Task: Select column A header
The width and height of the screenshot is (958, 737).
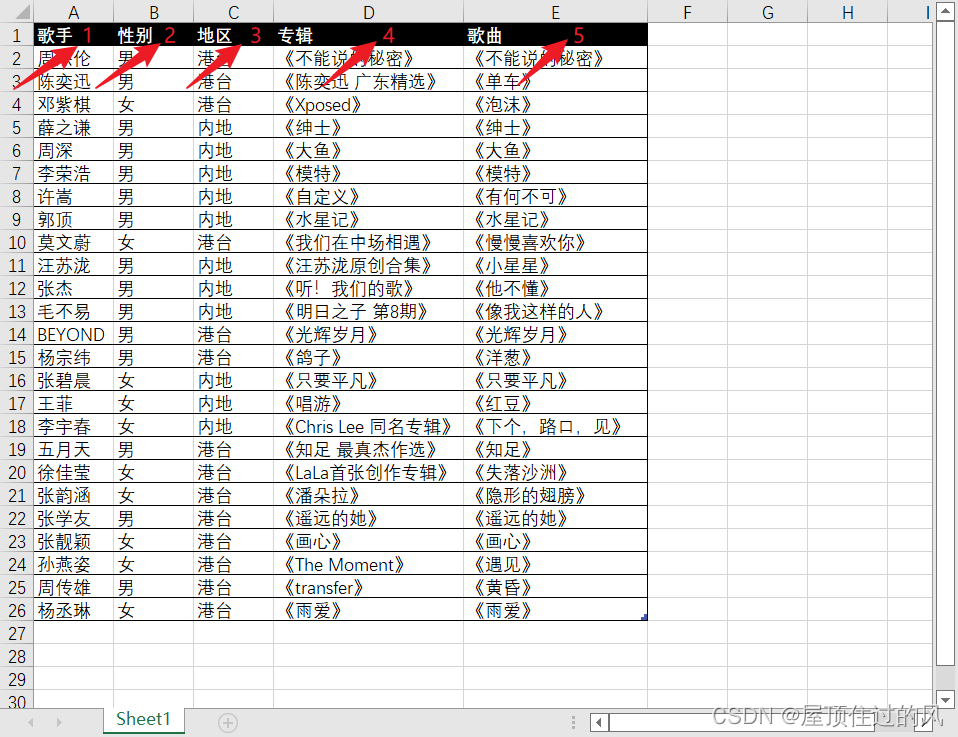Action: [x=73, y=12]
